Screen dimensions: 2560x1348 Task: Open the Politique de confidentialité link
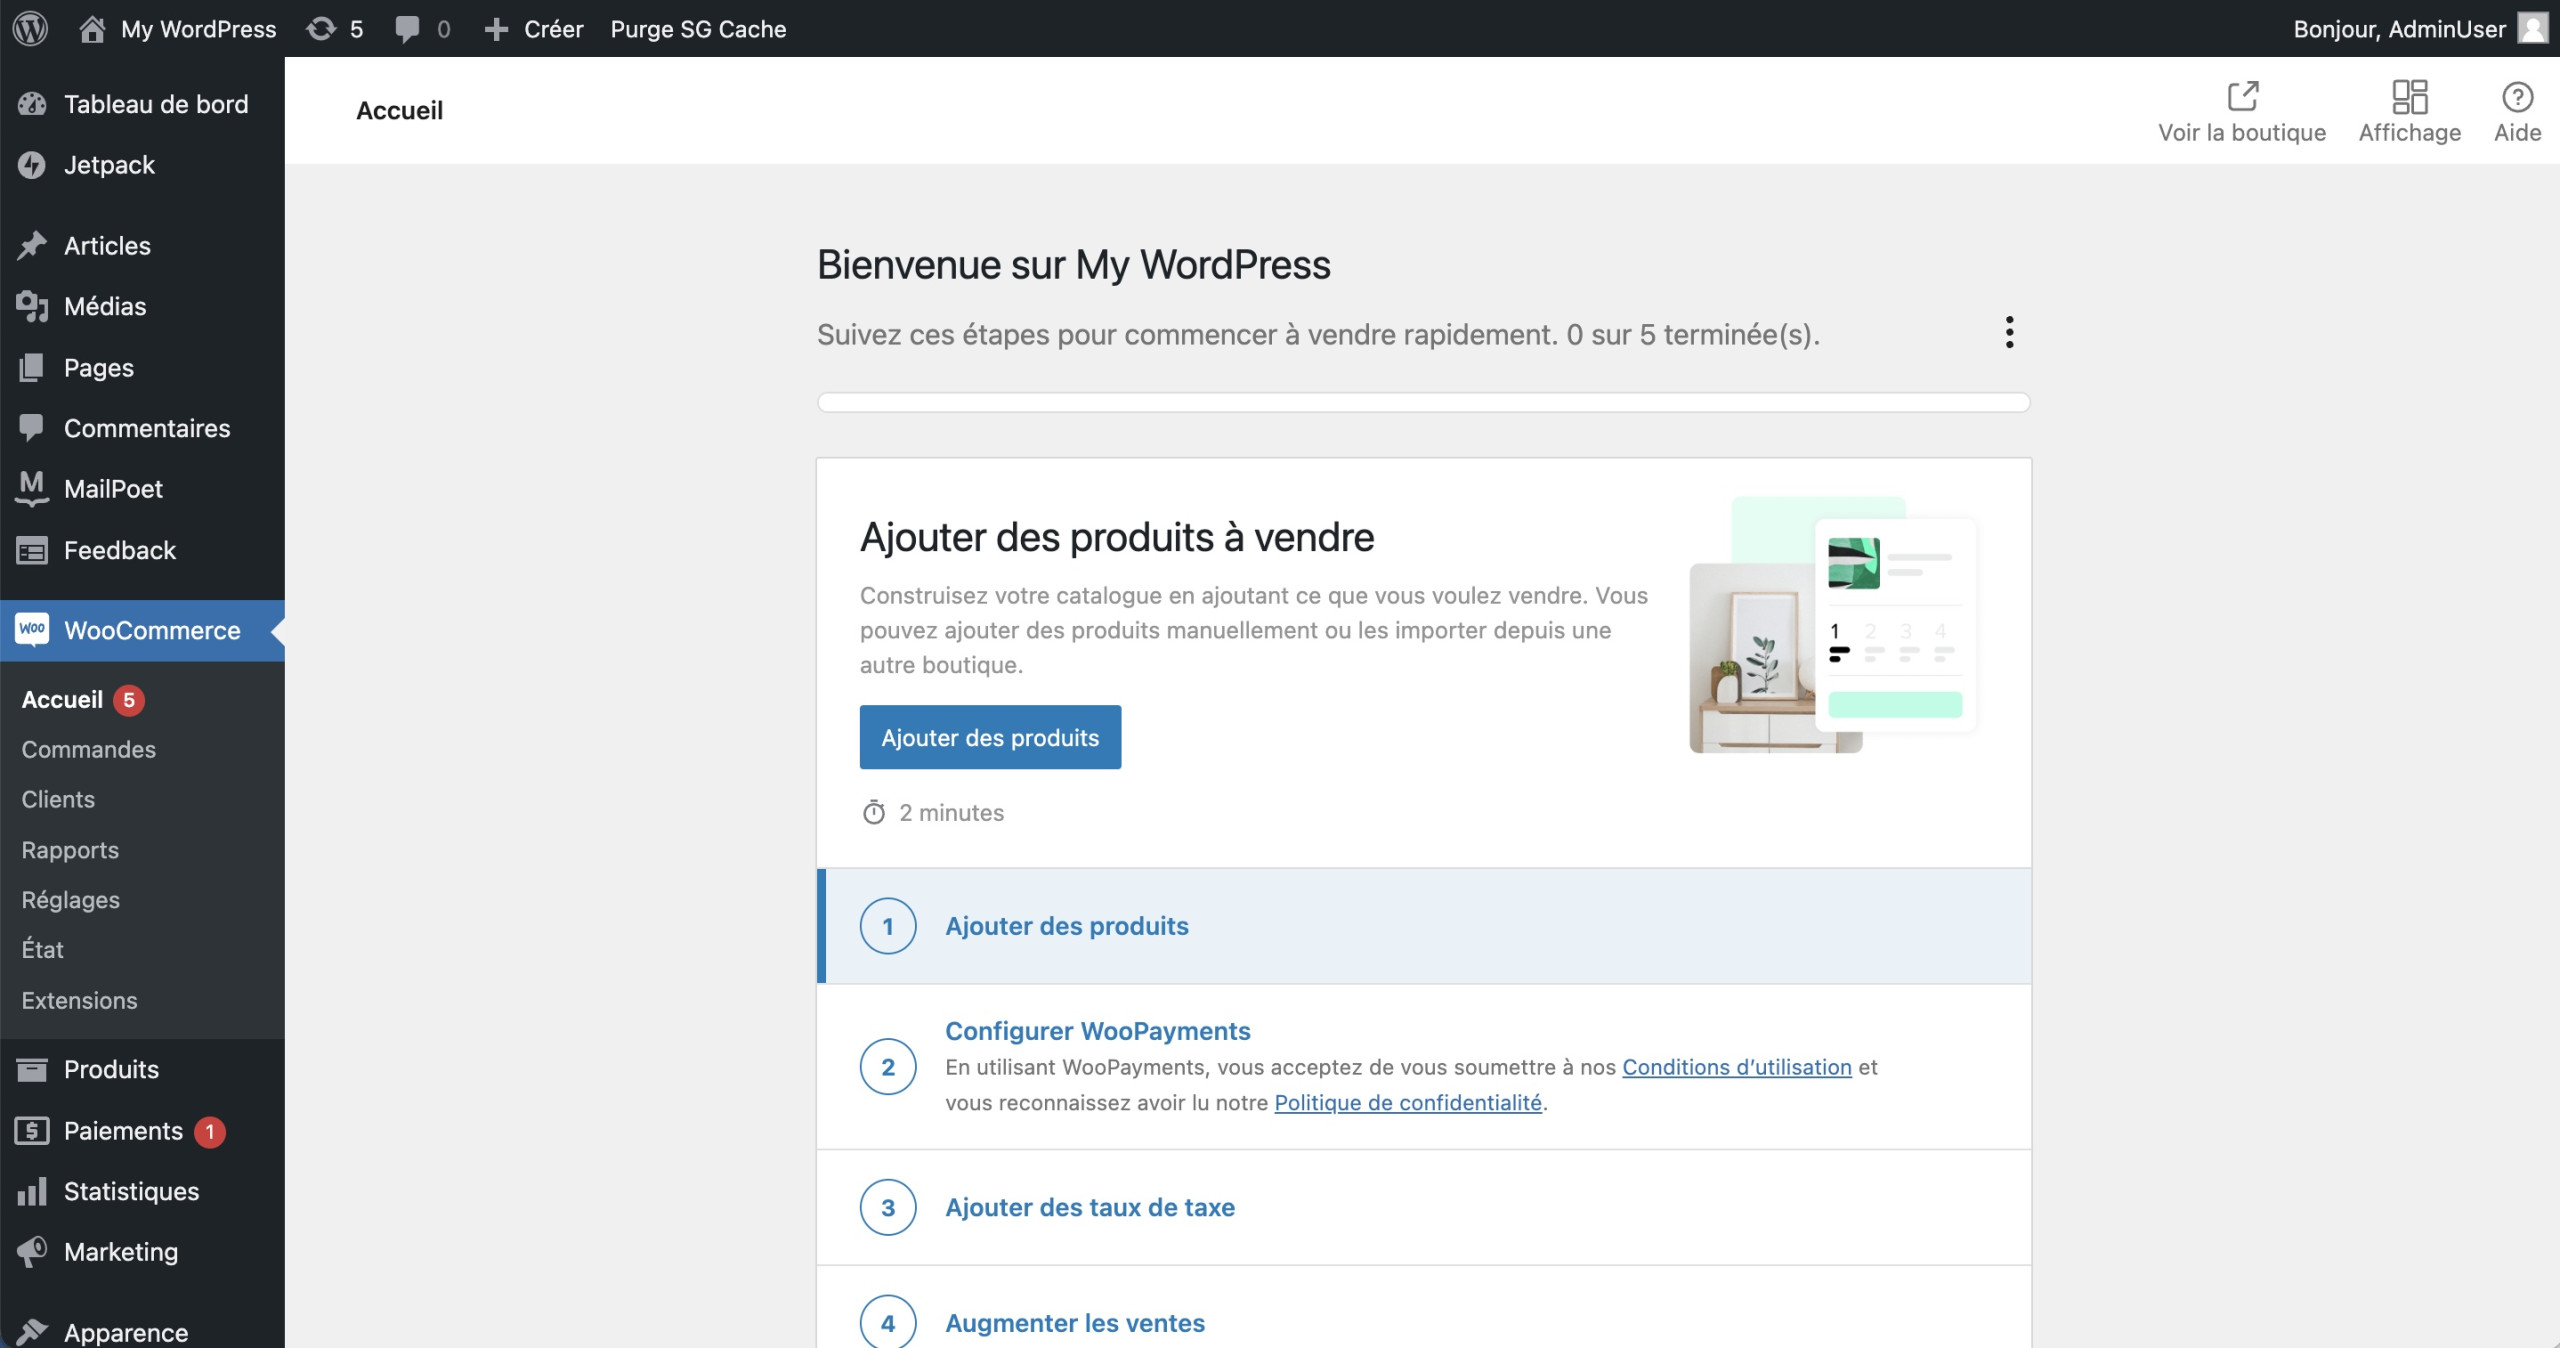(x=1408, y=1102)
